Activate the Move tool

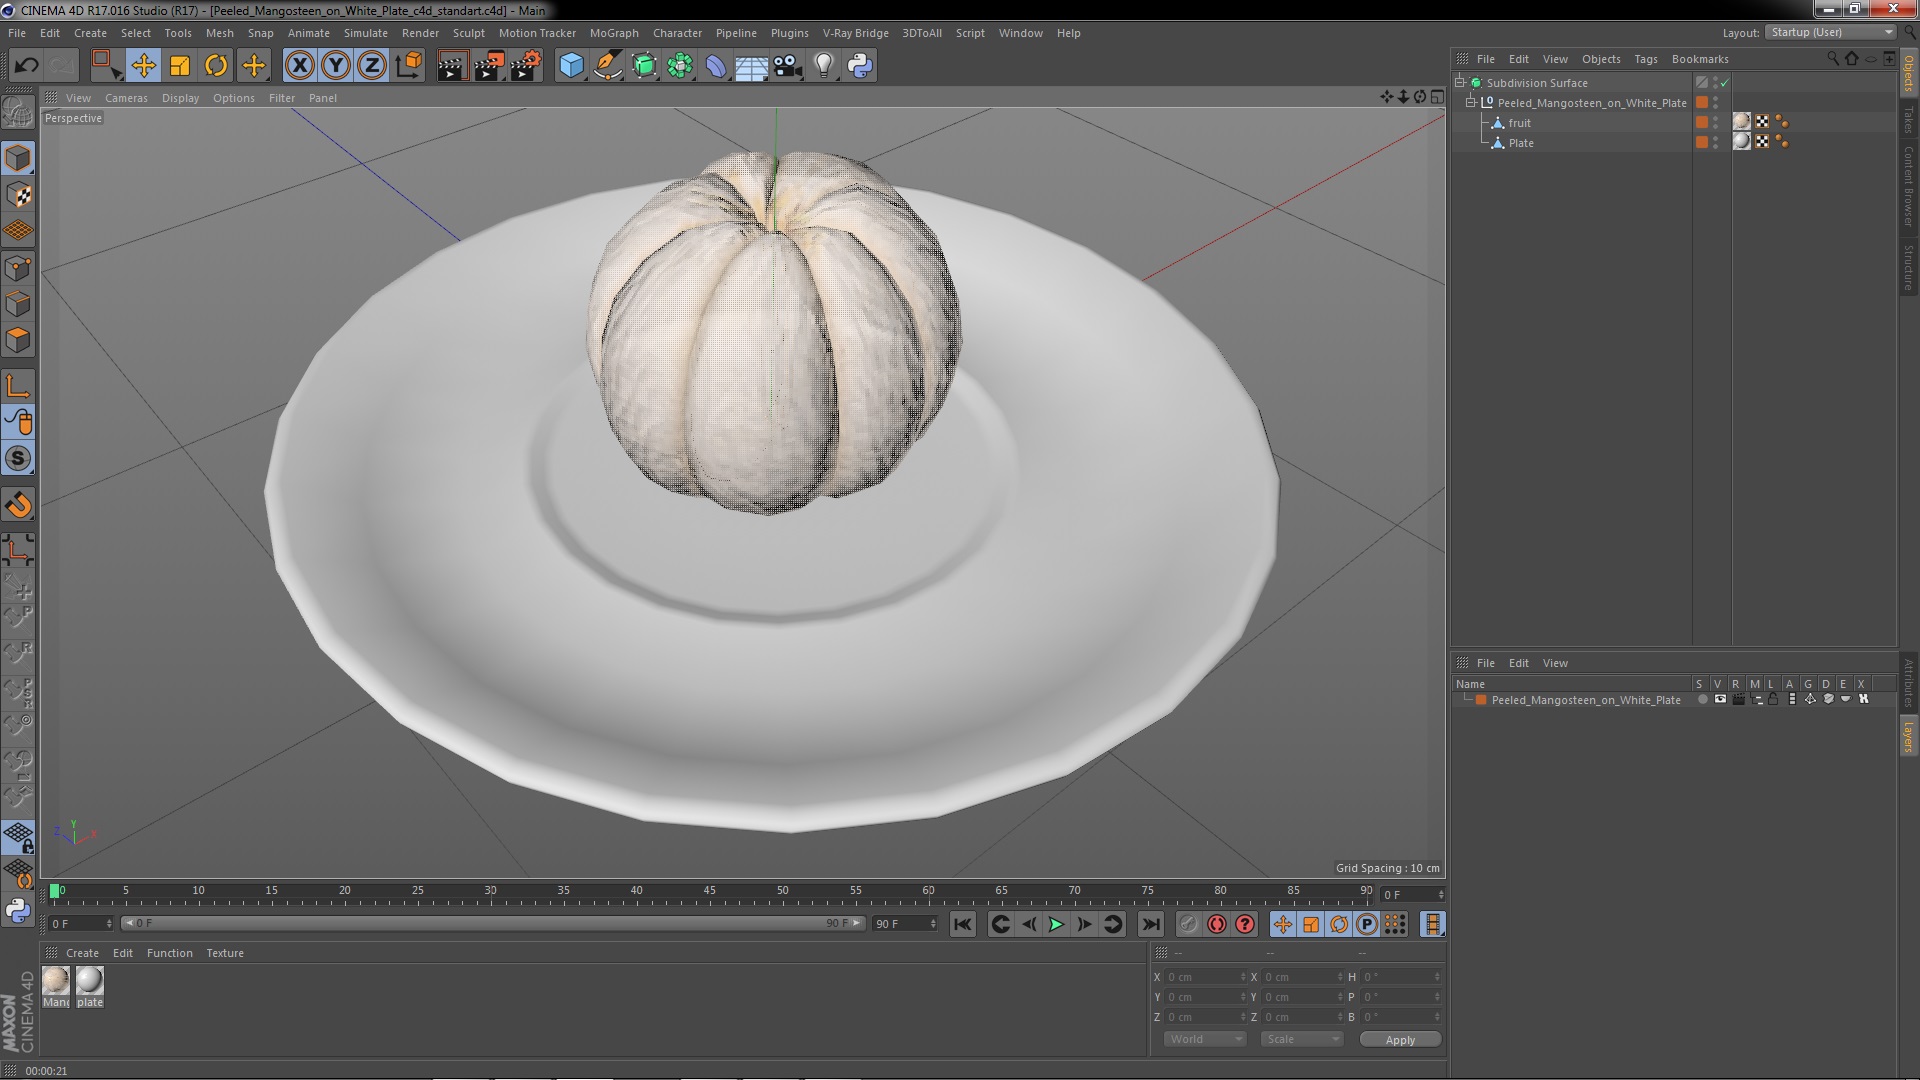[x=143, y=66]
